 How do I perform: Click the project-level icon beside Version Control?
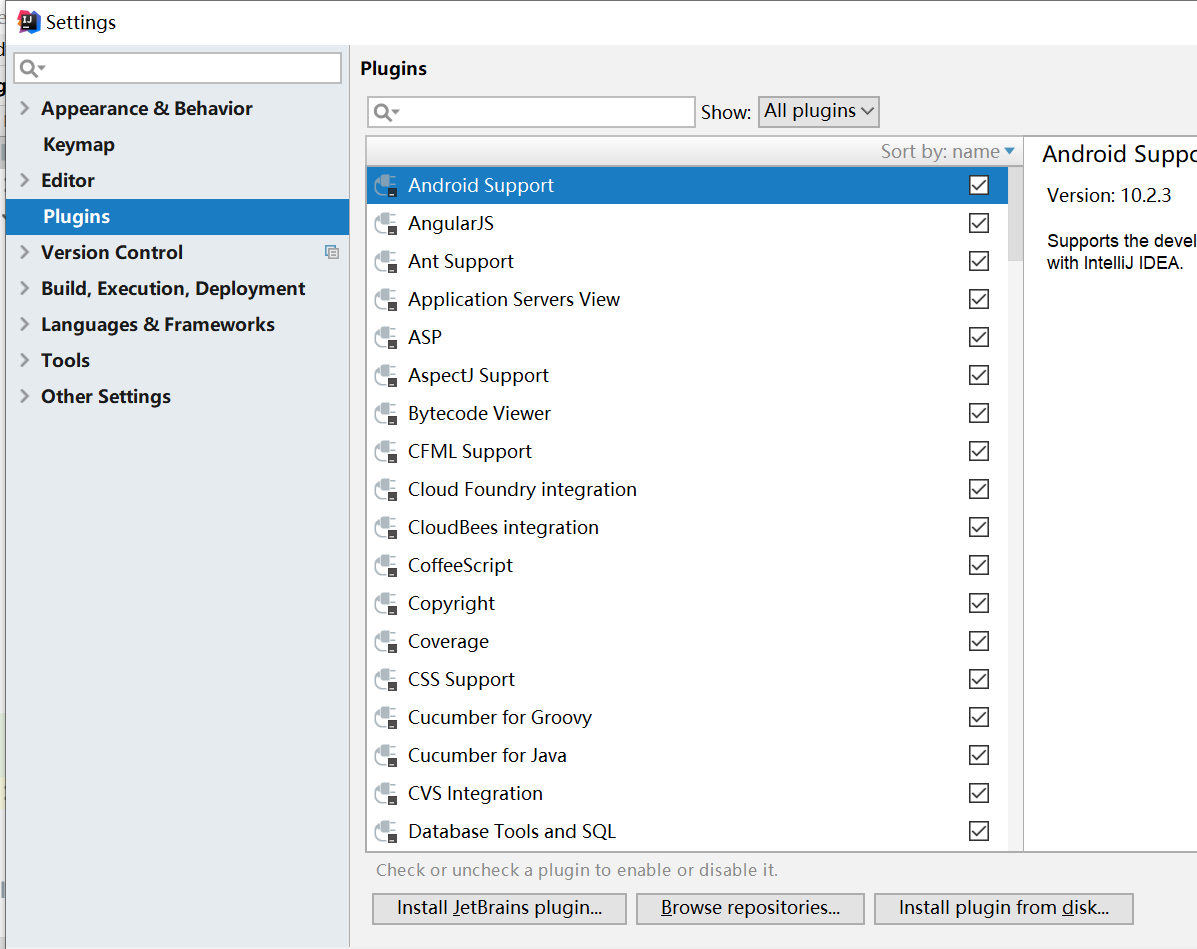pyautogui.click(x=331, y=252)
